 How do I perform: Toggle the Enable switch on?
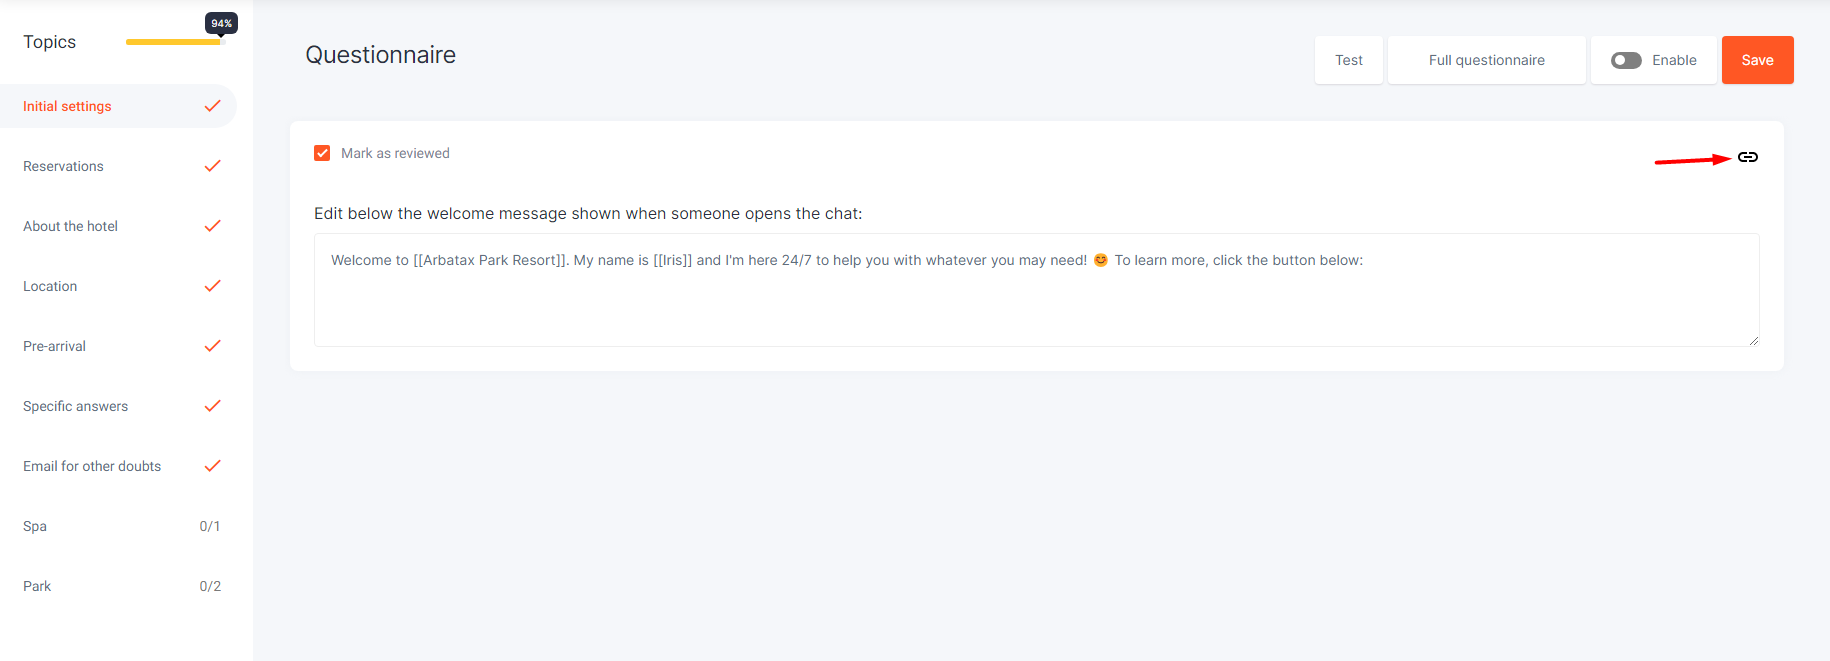pyautogui.click(x=1626, y=60)
